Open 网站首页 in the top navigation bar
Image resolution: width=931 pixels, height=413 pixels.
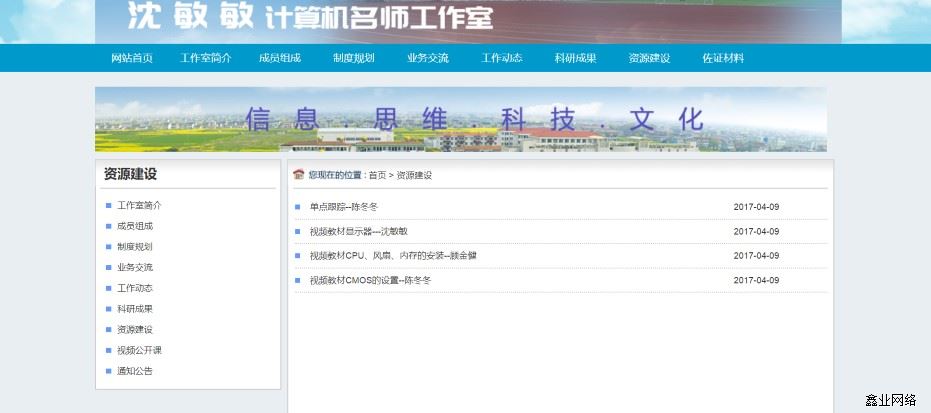point(132,58)
